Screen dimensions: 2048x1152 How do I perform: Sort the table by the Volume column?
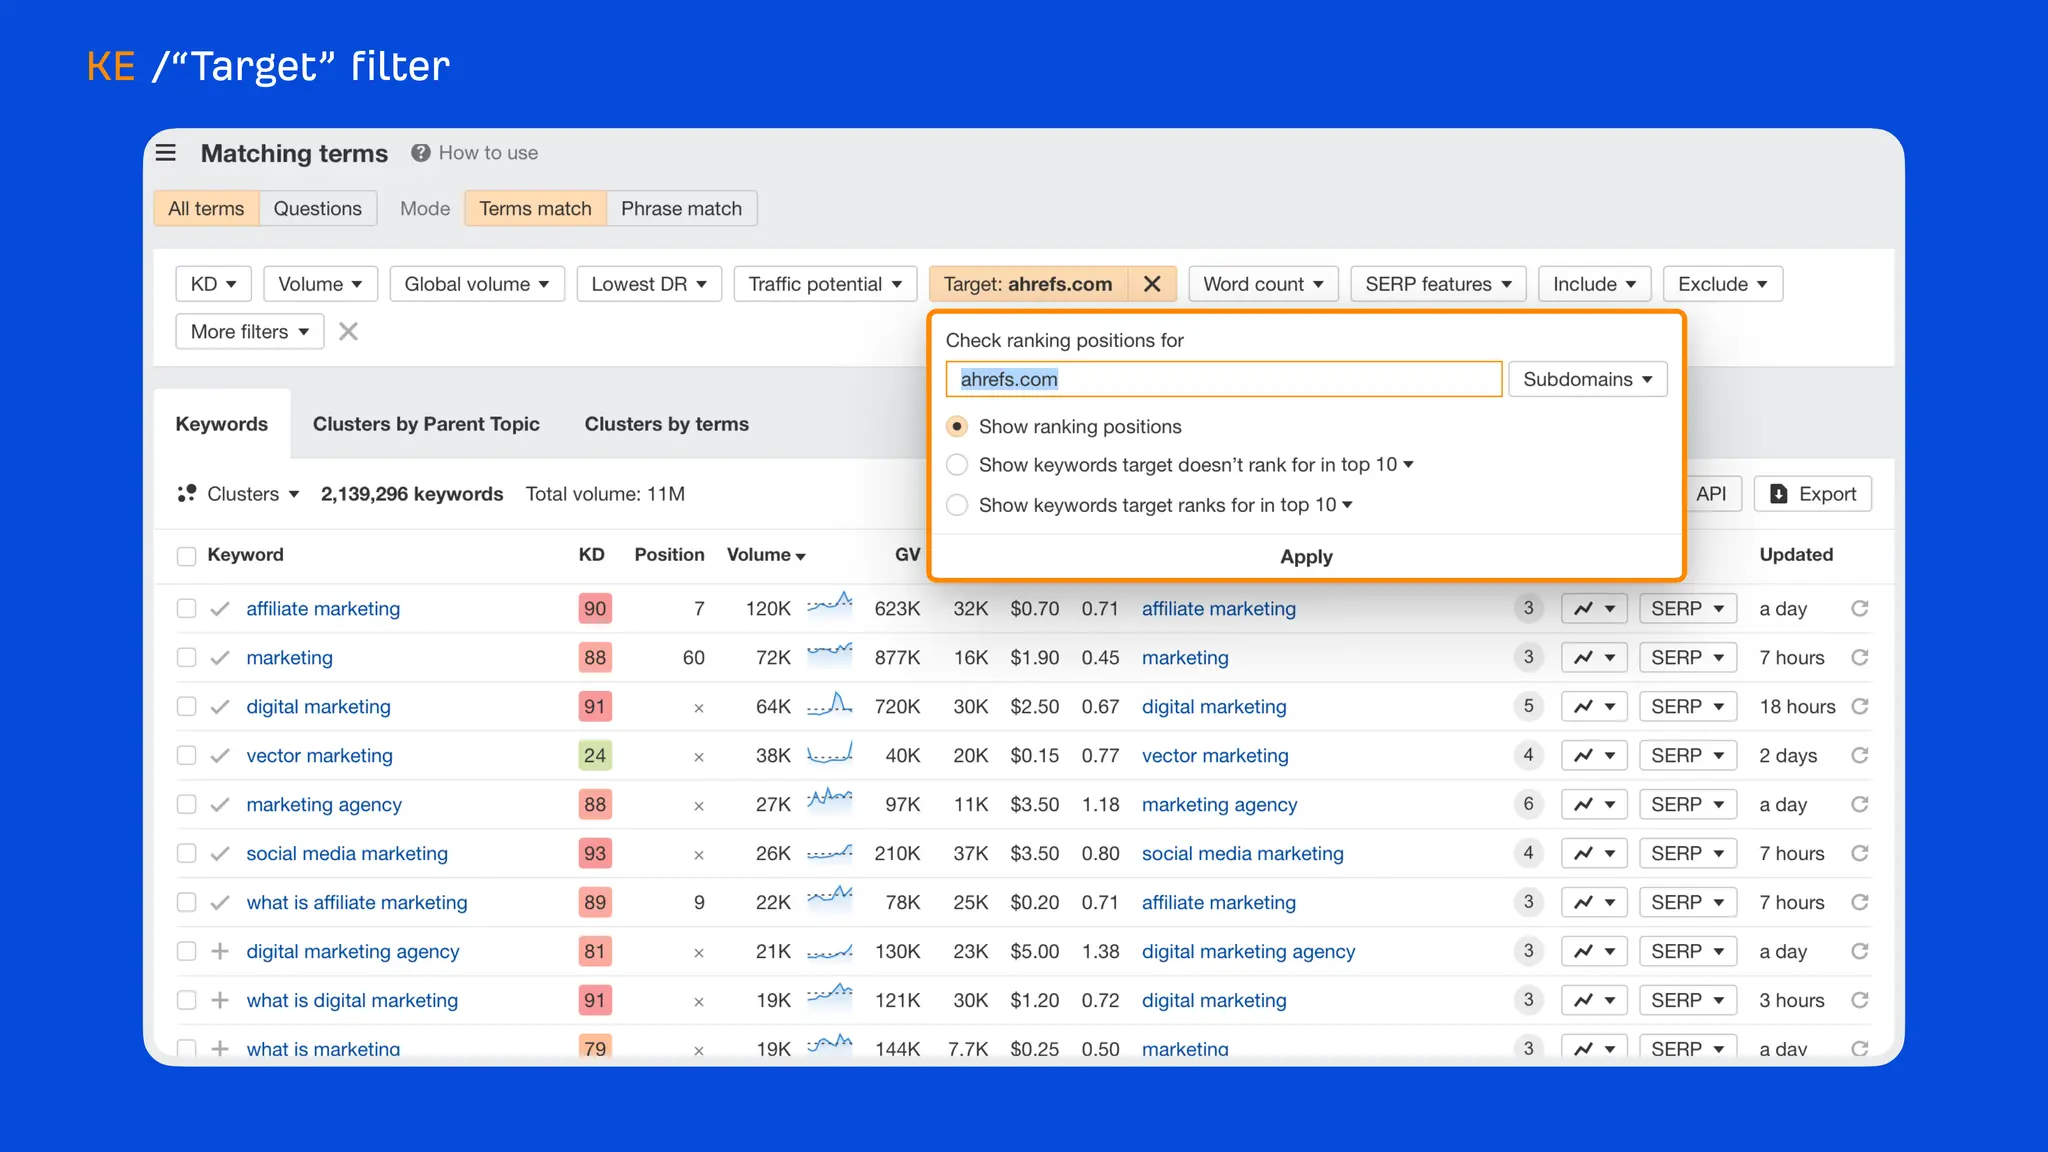[766, 555]
